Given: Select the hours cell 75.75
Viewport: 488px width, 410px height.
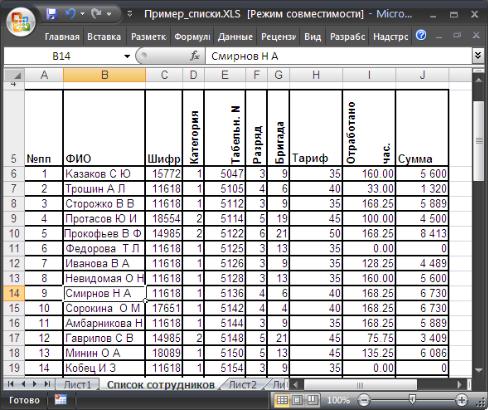Looking at the screenshot, I should point(369,338).
